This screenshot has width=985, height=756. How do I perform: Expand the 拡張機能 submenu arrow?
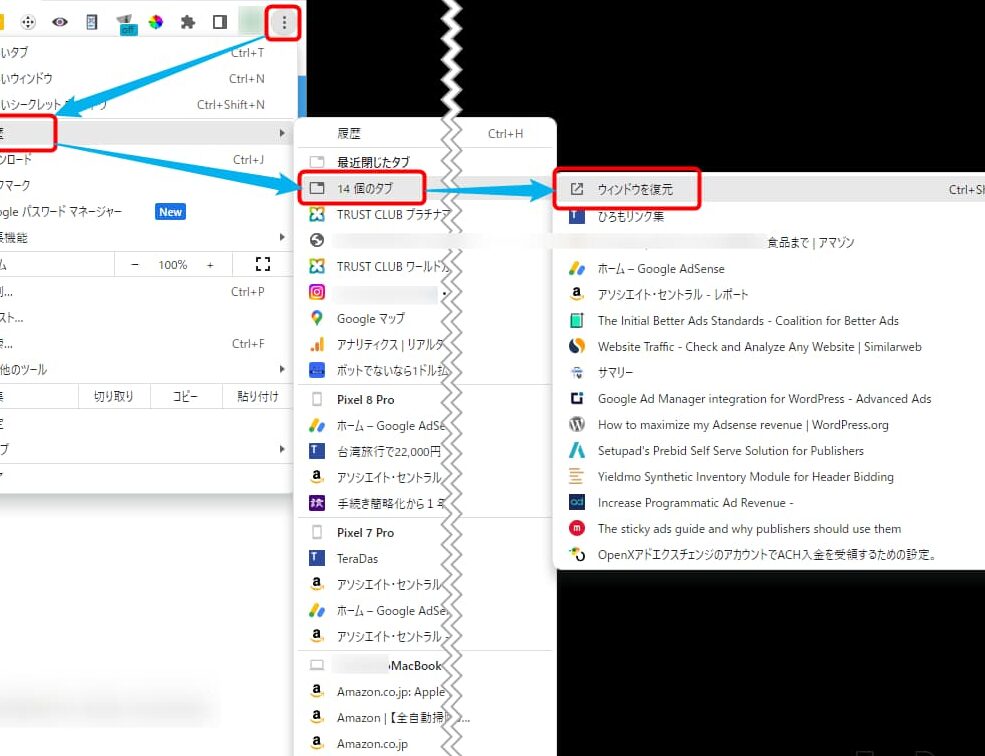pyautogui.click(x=282, y=238)
